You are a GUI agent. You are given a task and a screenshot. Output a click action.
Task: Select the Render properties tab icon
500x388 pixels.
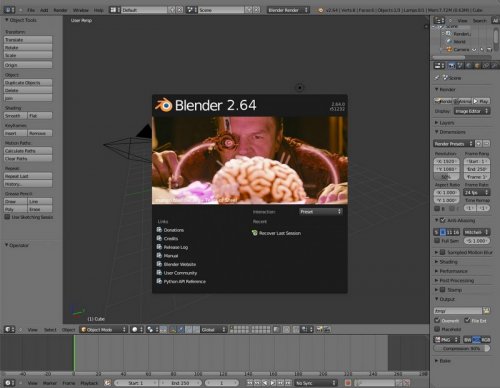coord(452,65)
